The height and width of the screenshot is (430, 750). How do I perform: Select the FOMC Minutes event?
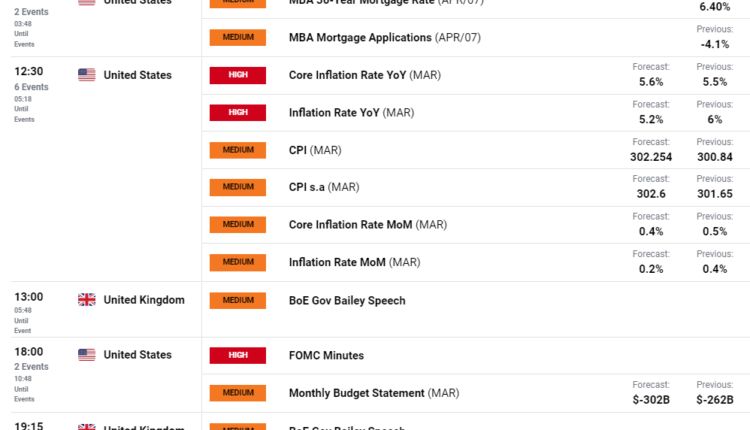click(326, 355)
